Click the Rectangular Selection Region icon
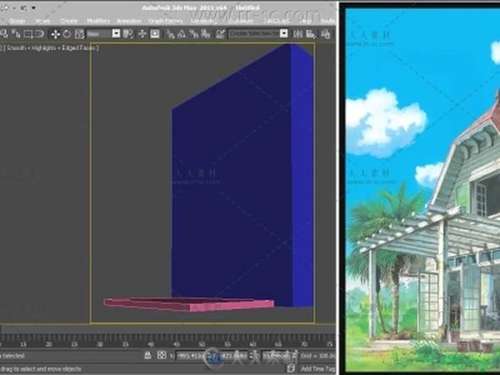The image size is (500, 375). [28, 34]
